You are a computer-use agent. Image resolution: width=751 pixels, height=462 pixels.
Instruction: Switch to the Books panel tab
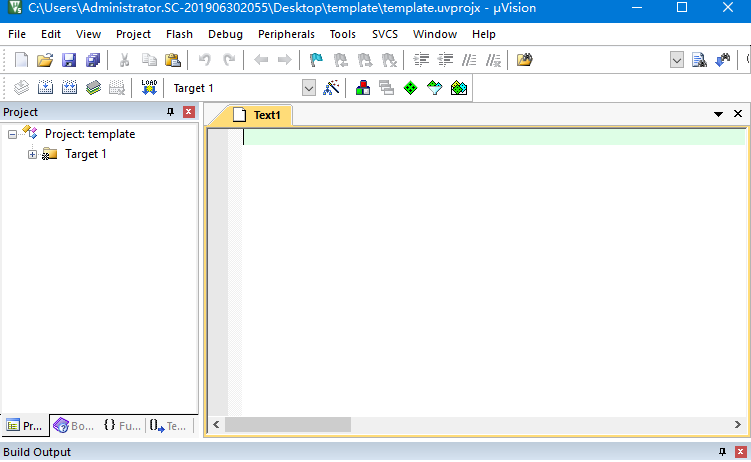[74, 426]
